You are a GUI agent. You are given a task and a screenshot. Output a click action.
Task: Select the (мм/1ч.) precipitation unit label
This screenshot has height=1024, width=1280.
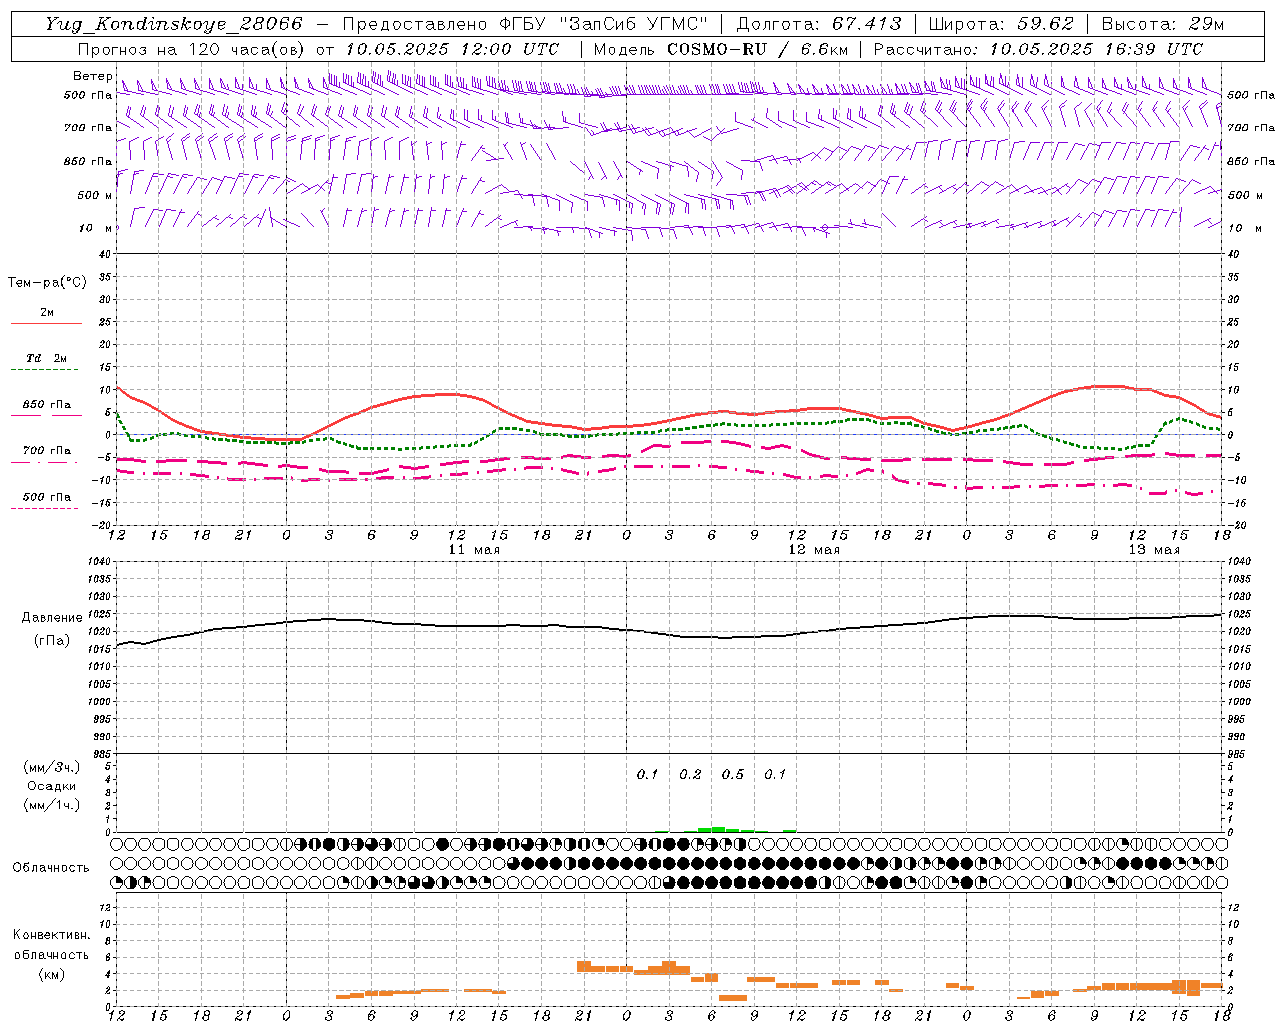pyautogui.click(x=52, y=805)
